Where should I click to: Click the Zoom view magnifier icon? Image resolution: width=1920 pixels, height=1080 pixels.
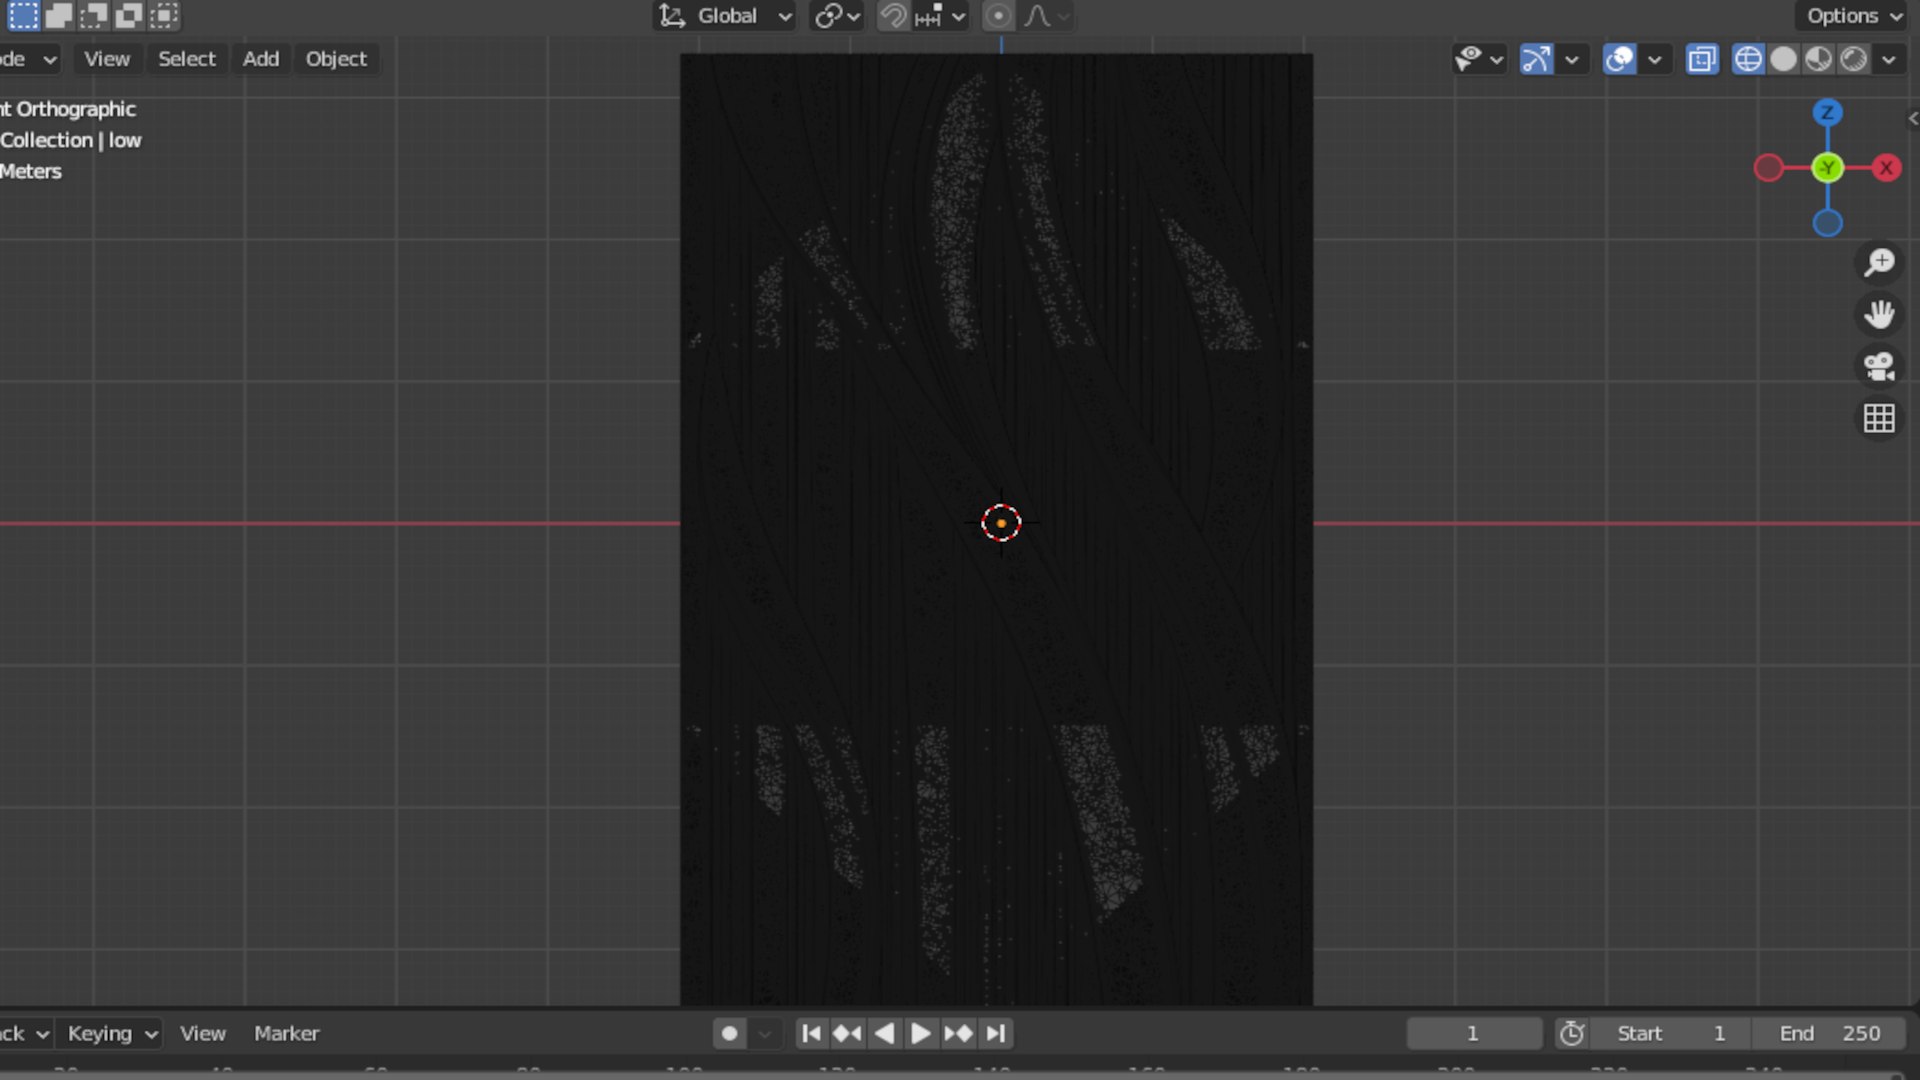[1880, 262]
